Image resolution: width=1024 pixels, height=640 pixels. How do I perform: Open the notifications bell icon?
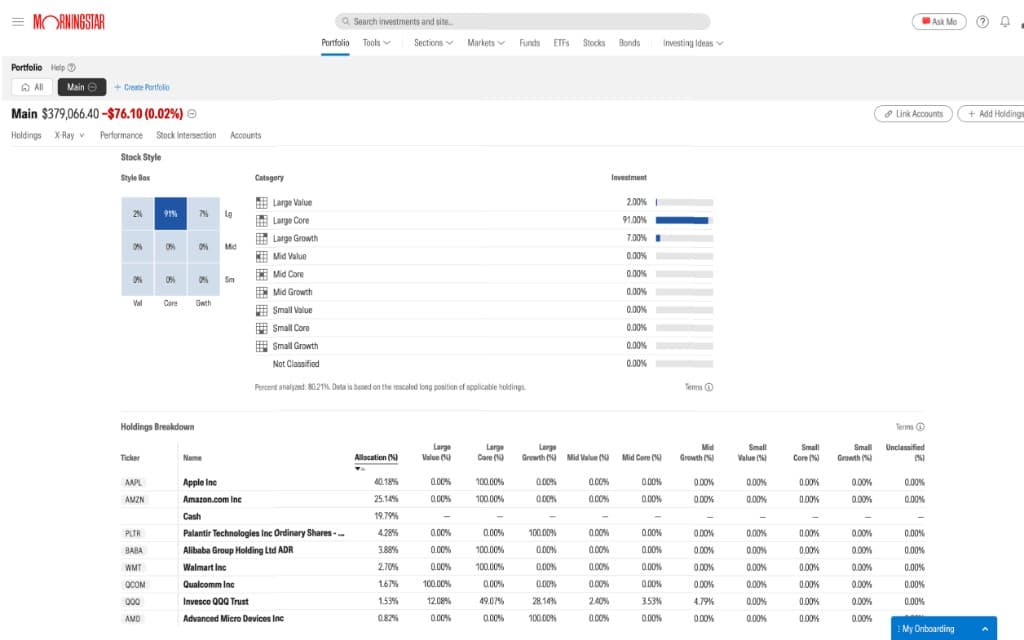1005,22
